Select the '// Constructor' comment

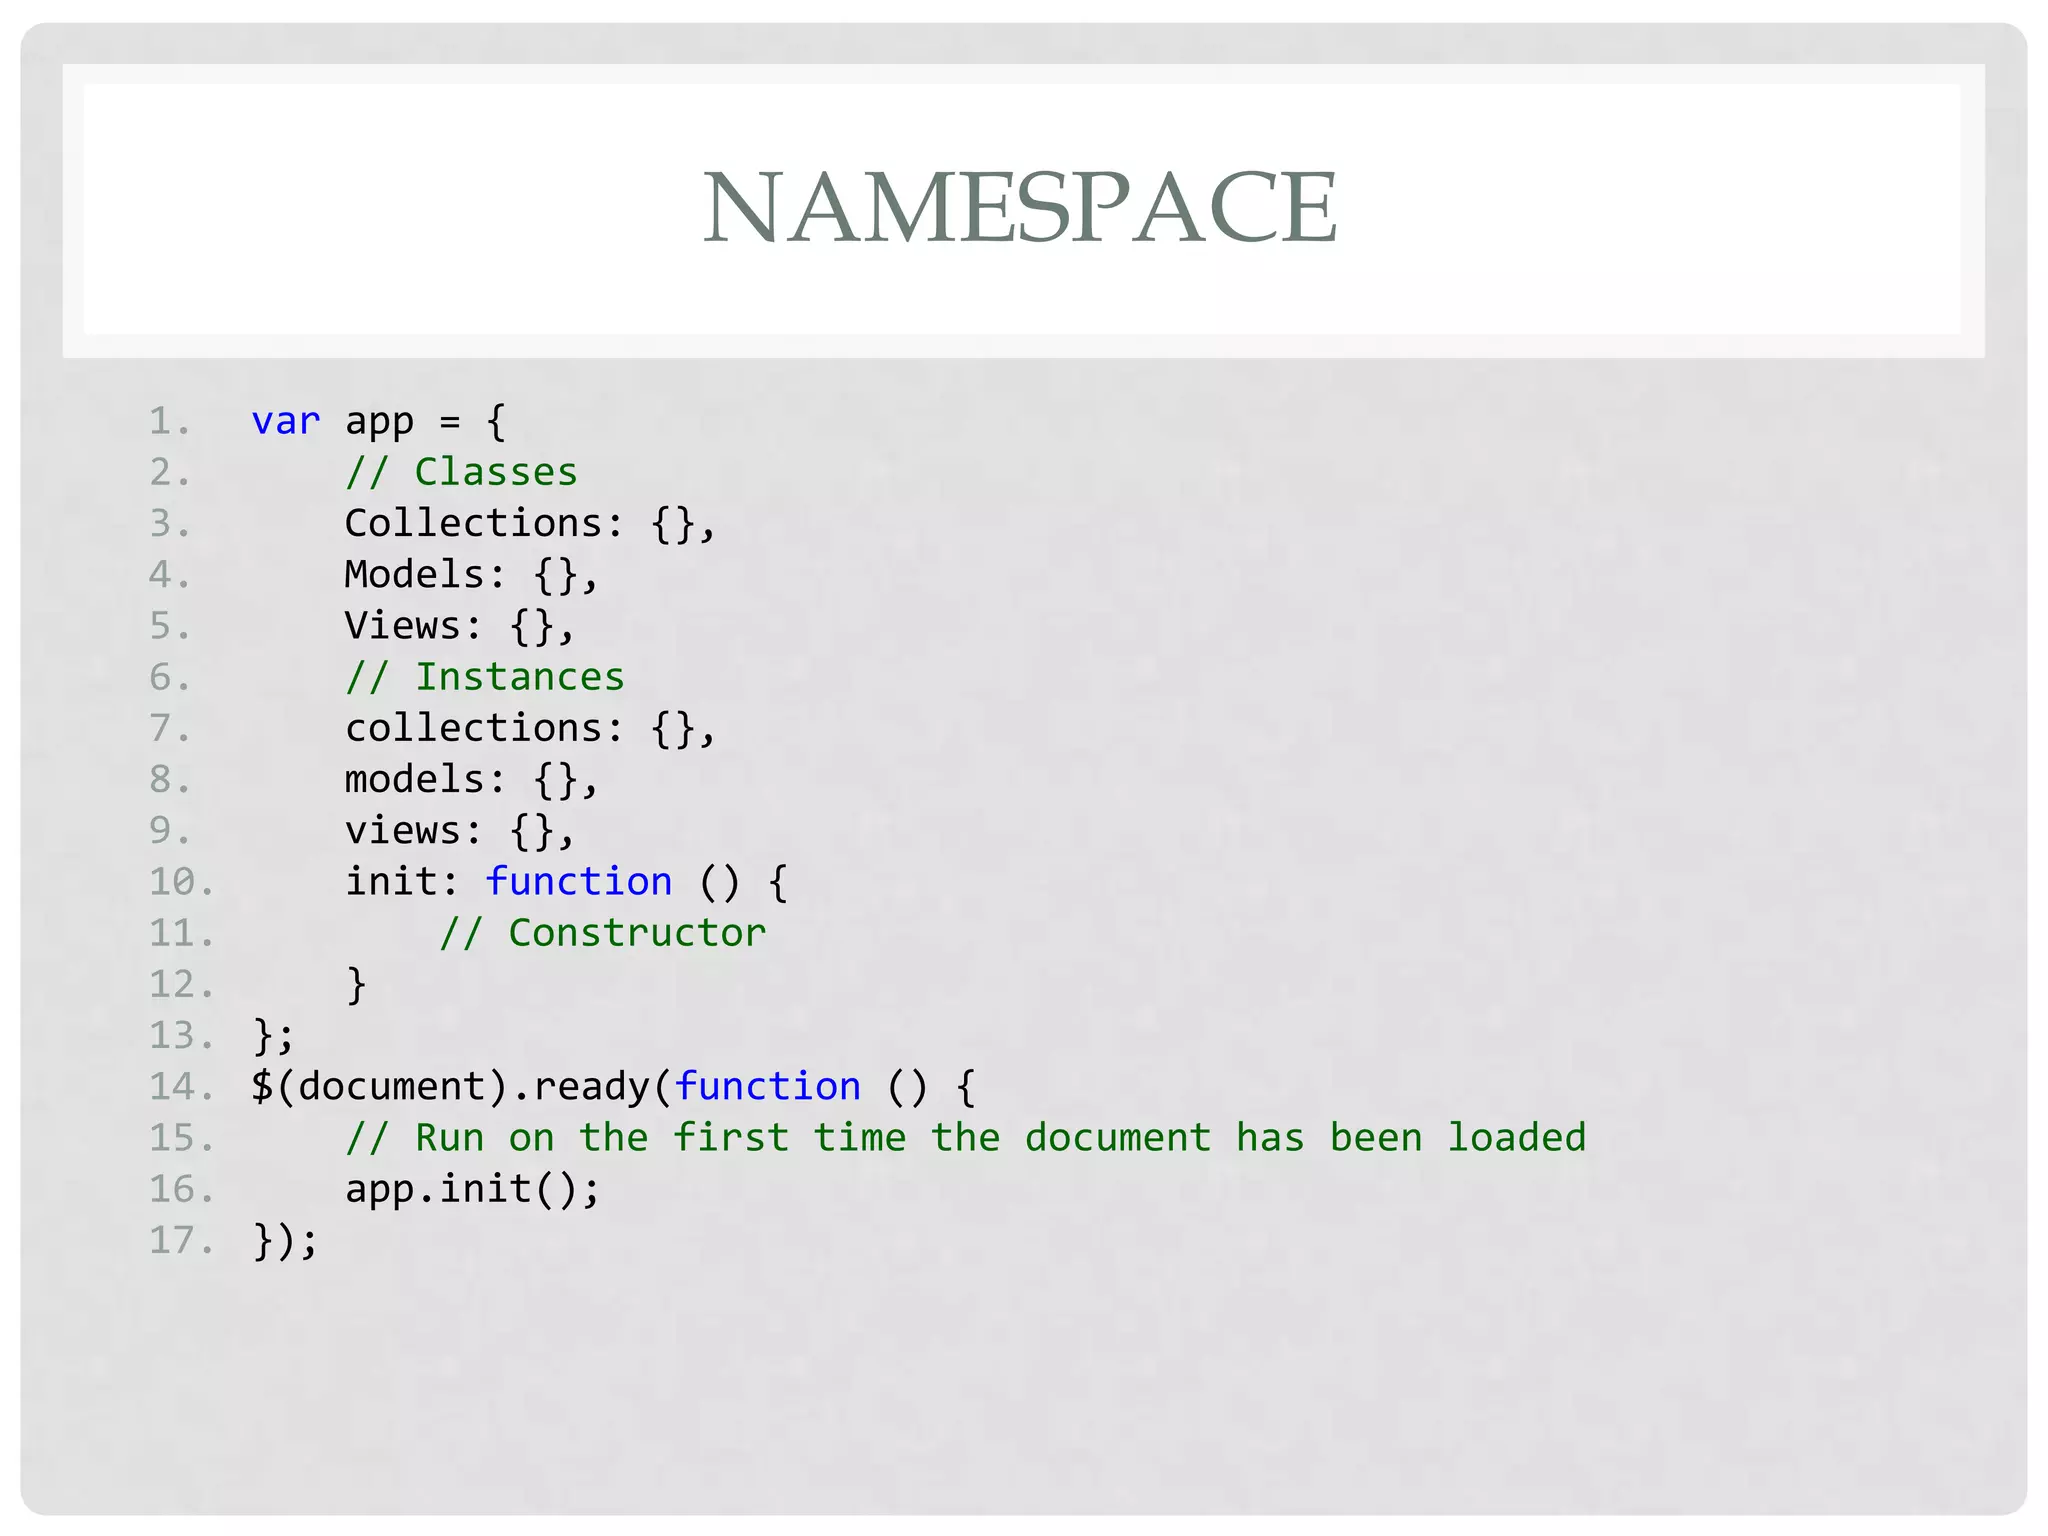(x=603, y=933)
